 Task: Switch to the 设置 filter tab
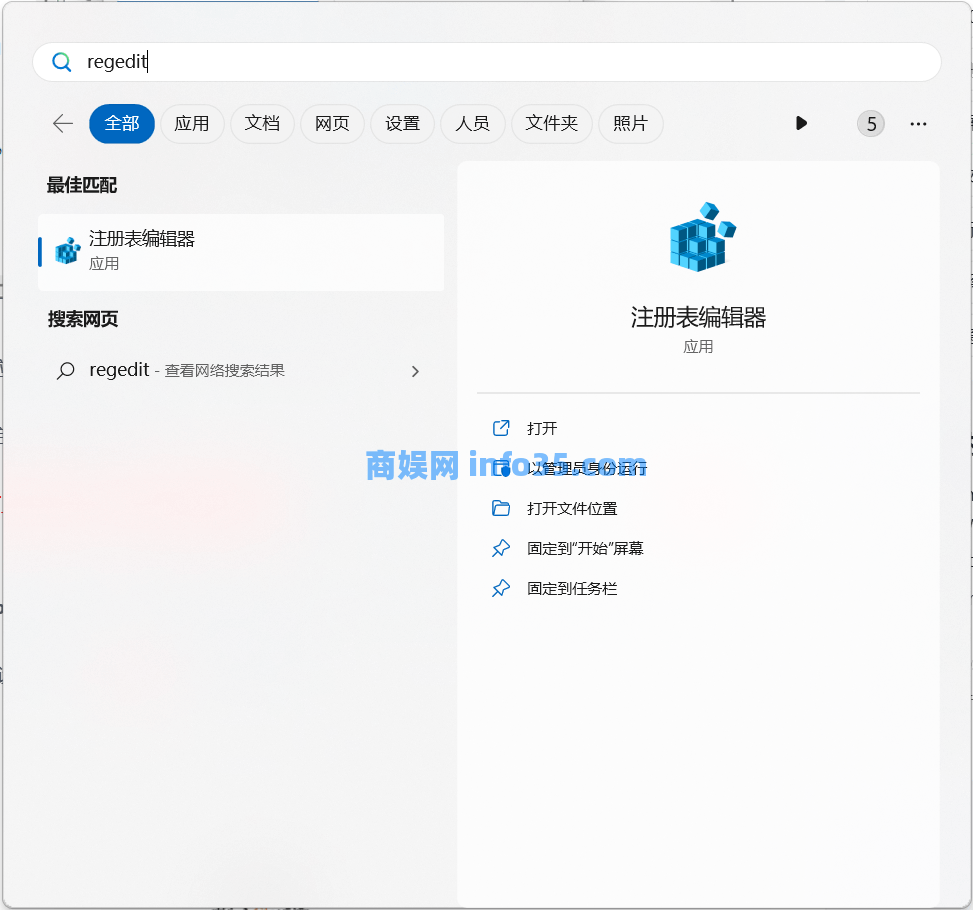[x=402, y=123]
